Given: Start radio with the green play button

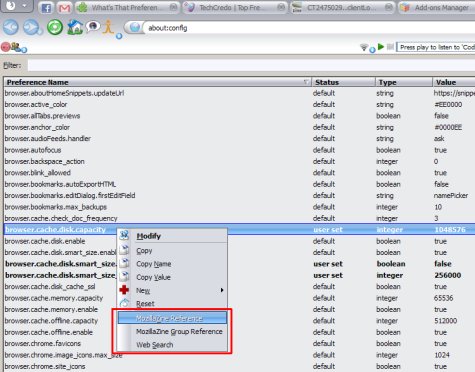Looking at the screenshot, I should click(381, 47).
